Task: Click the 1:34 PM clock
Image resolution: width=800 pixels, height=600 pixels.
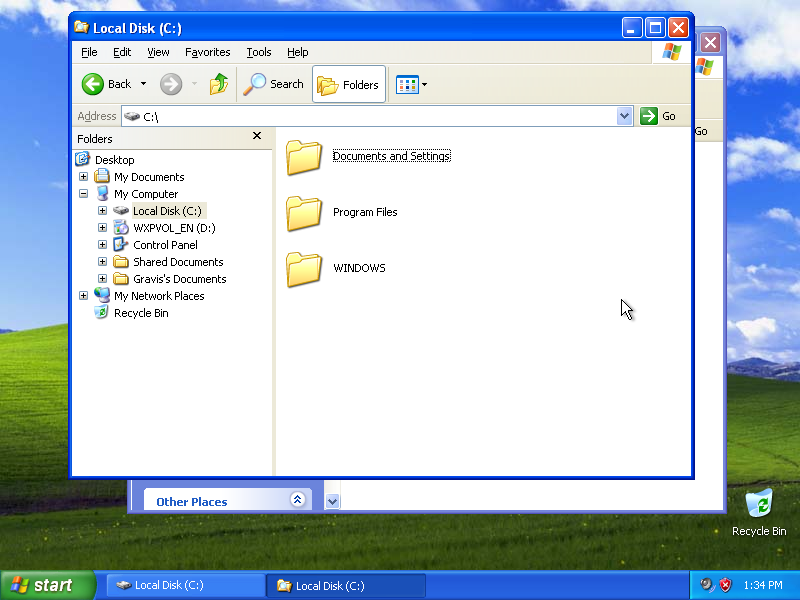Action: click(x=763, y=585)
